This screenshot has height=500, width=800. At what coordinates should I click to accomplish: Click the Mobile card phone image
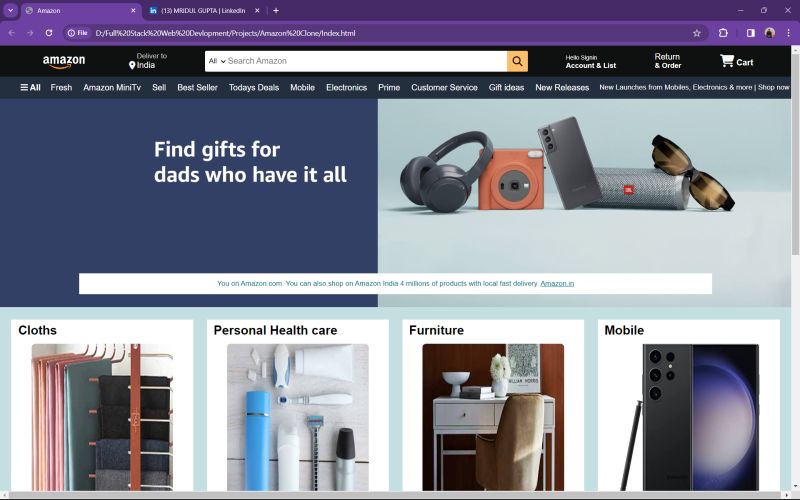(689, 417)
